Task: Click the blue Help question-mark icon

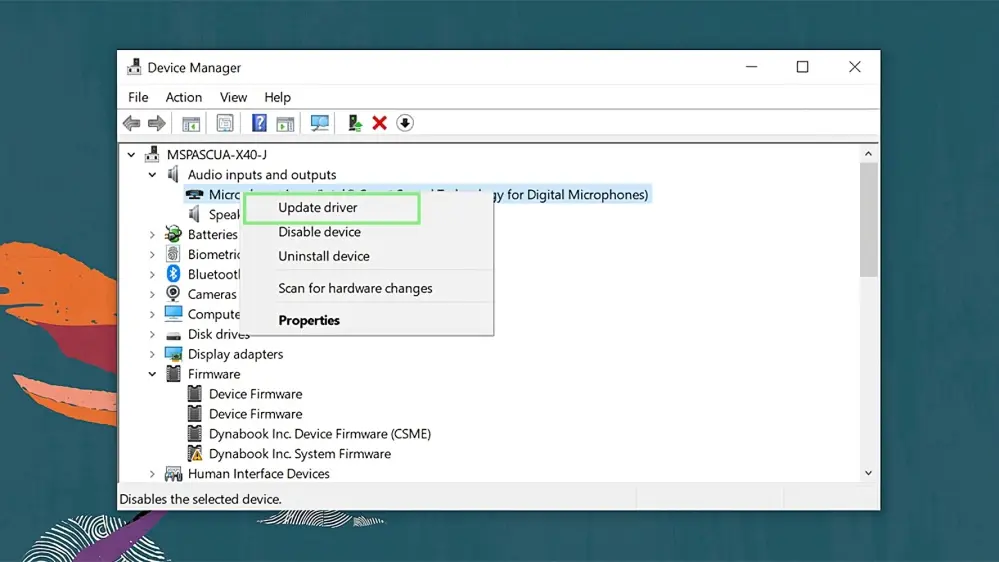Action: click(x=259, y=123)
